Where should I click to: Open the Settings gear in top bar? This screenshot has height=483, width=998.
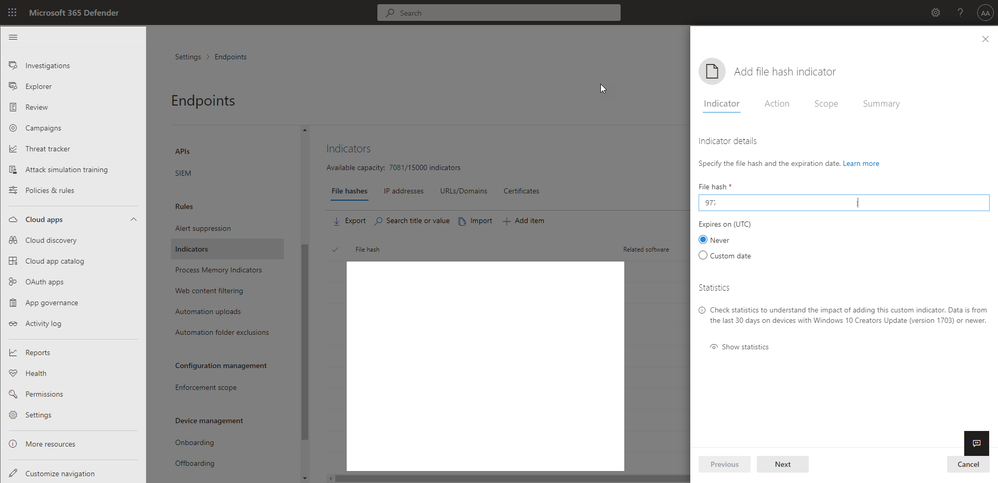tap(936, 13)
